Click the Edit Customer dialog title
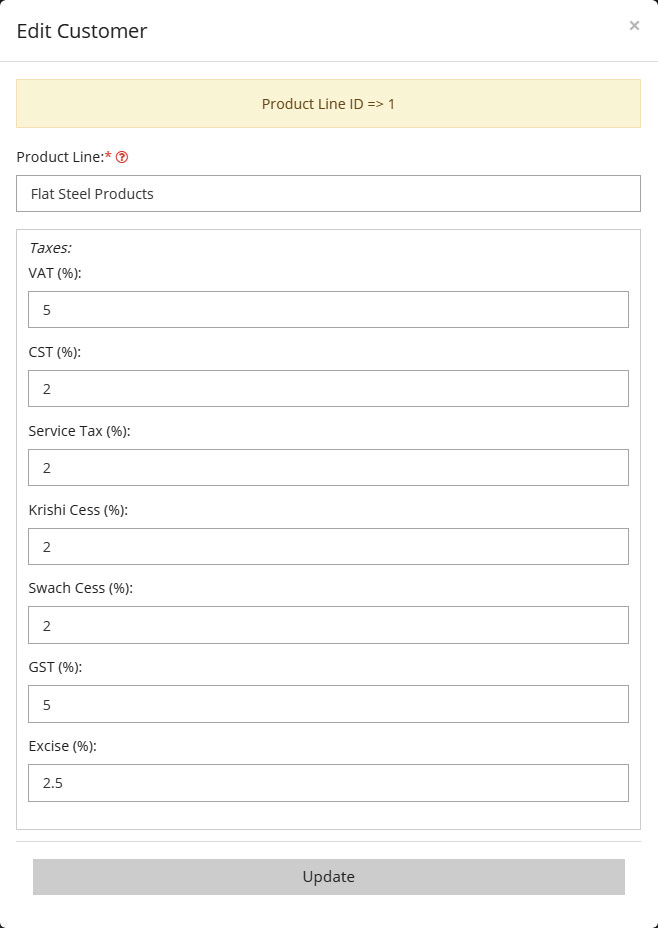 tap(82, 31)
